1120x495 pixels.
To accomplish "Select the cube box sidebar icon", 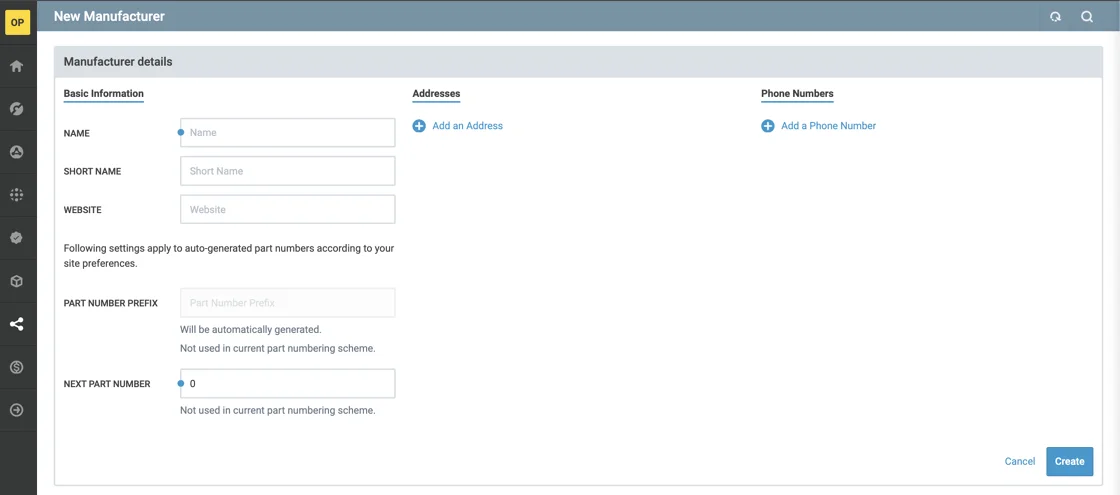I will 16,281.
